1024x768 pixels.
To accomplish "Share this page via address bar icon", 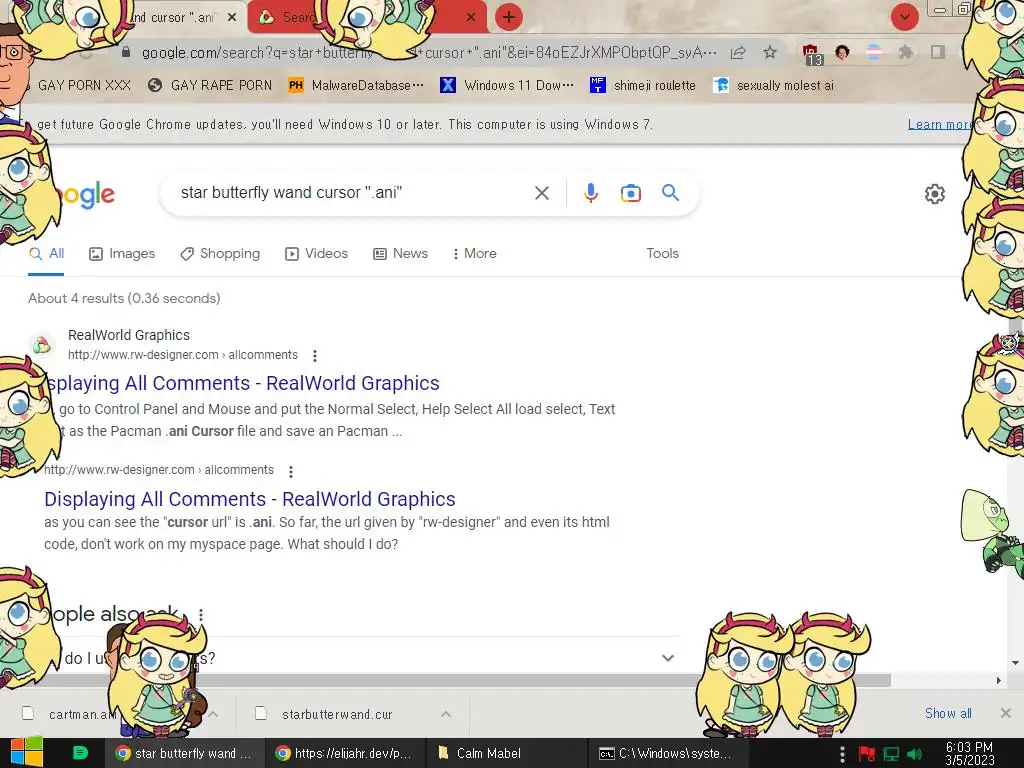I will [738, 52].
